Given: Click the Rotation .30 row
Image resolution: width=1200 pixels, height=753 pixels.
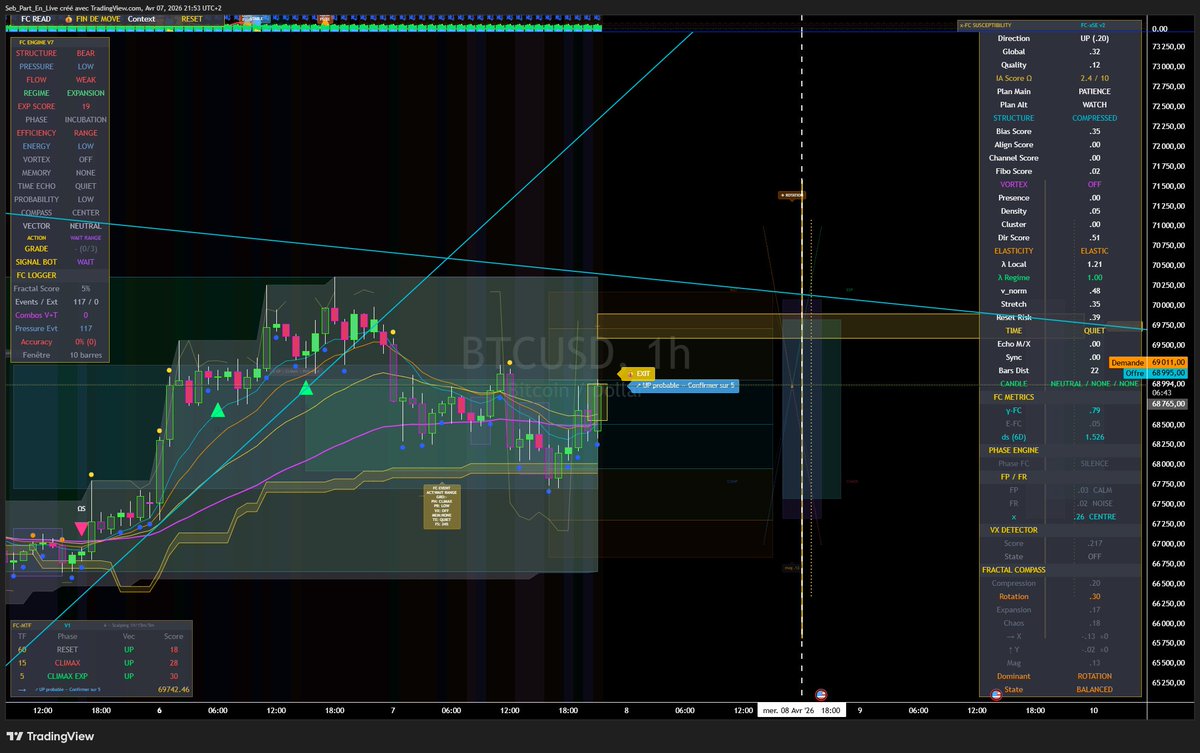Looking at the screenshot, I should click(x=1060, y=596).
